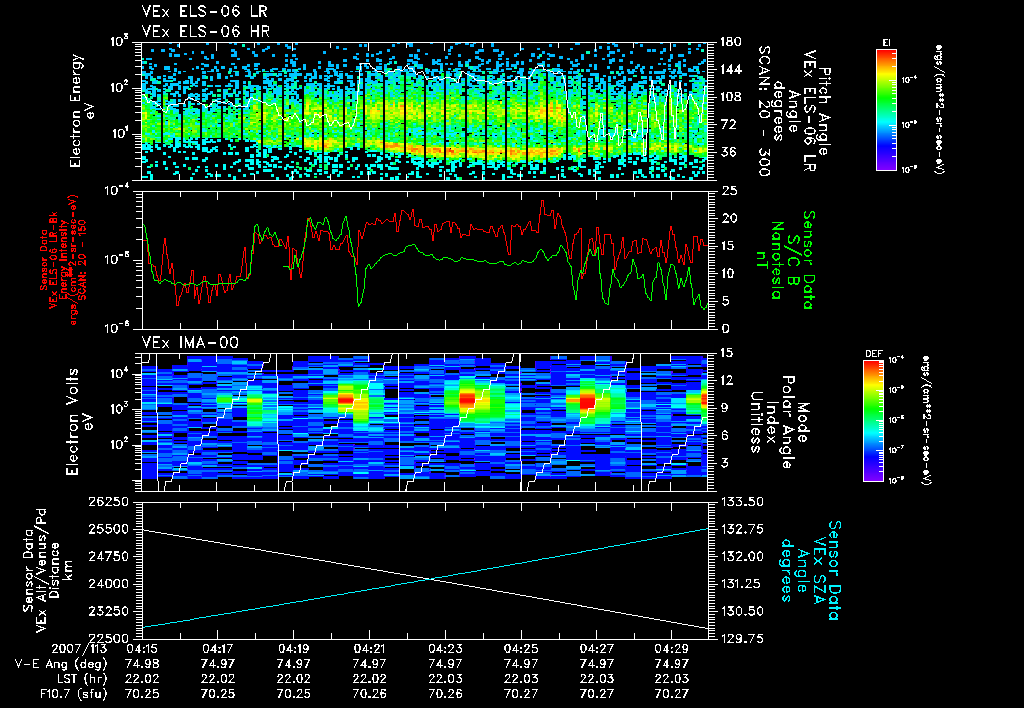Click the EI color scale bar

click(886, 109)
